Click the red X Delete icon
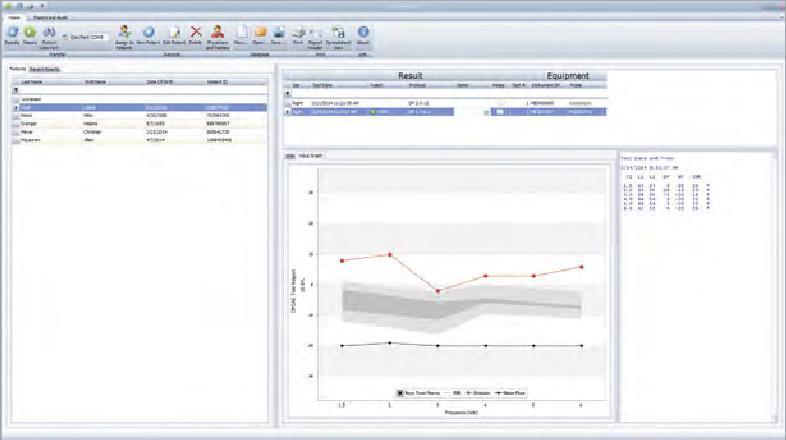The width and height of the screenshot is (786, 440). pos(196,35)
